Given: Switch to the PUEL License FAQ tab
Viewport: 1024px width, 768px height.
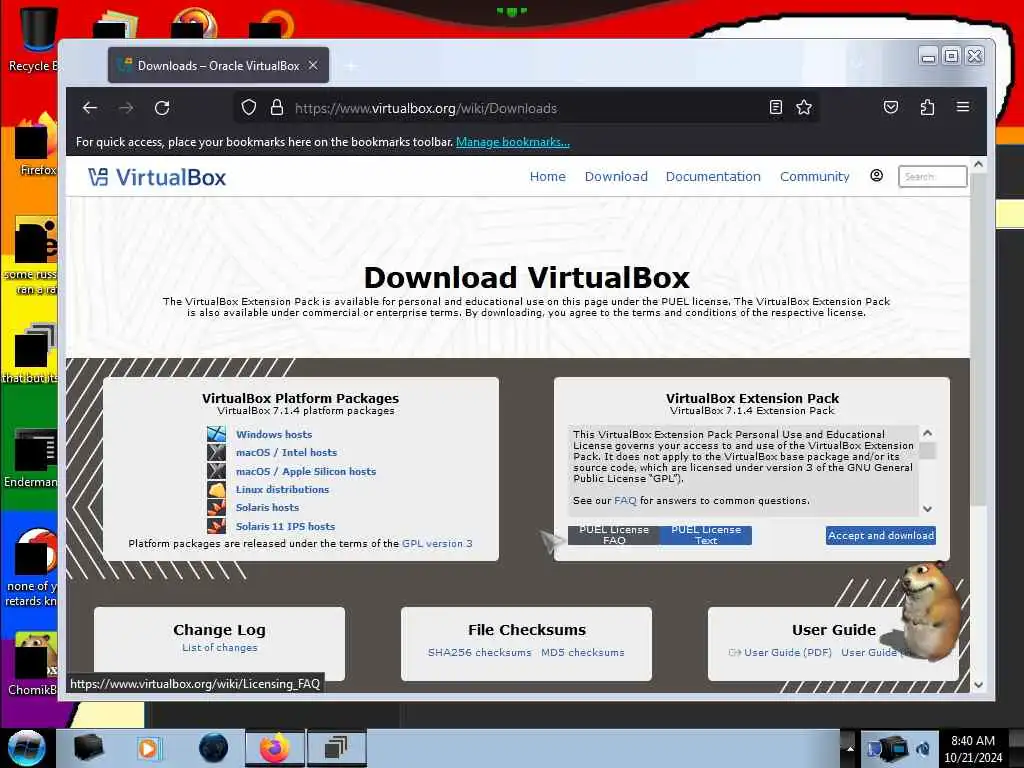Looking at the screenshot, I should [x=614, y=535].
